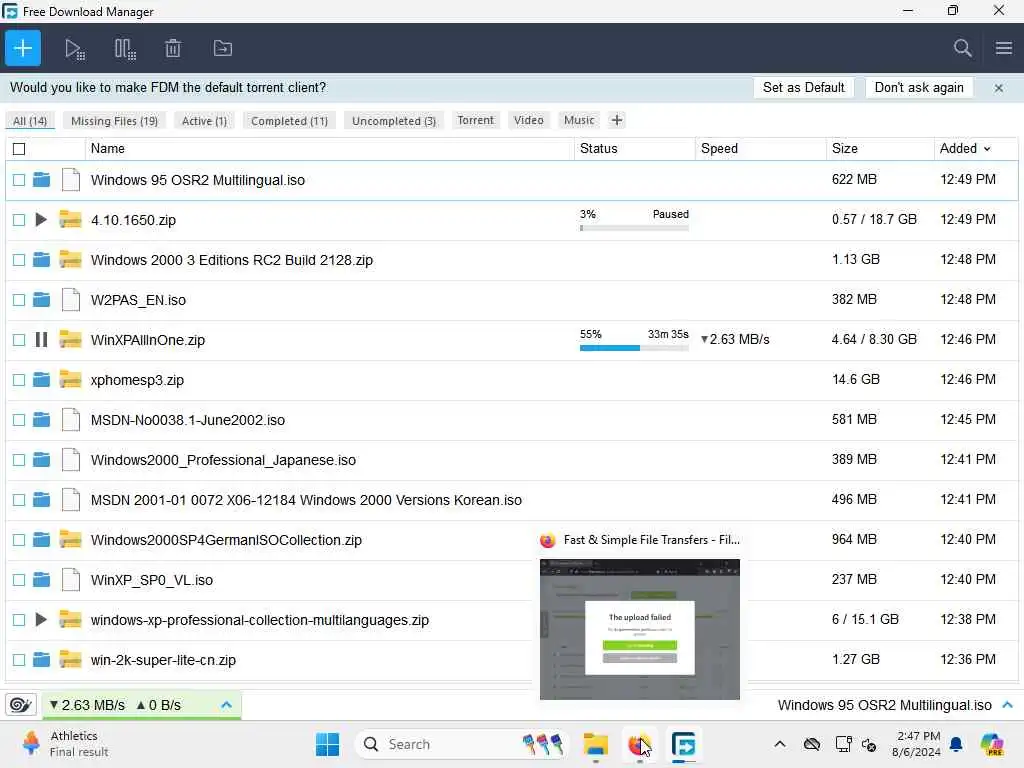
Task: Expand details panel chevron for selected file
Action: tap(1007, 705)
